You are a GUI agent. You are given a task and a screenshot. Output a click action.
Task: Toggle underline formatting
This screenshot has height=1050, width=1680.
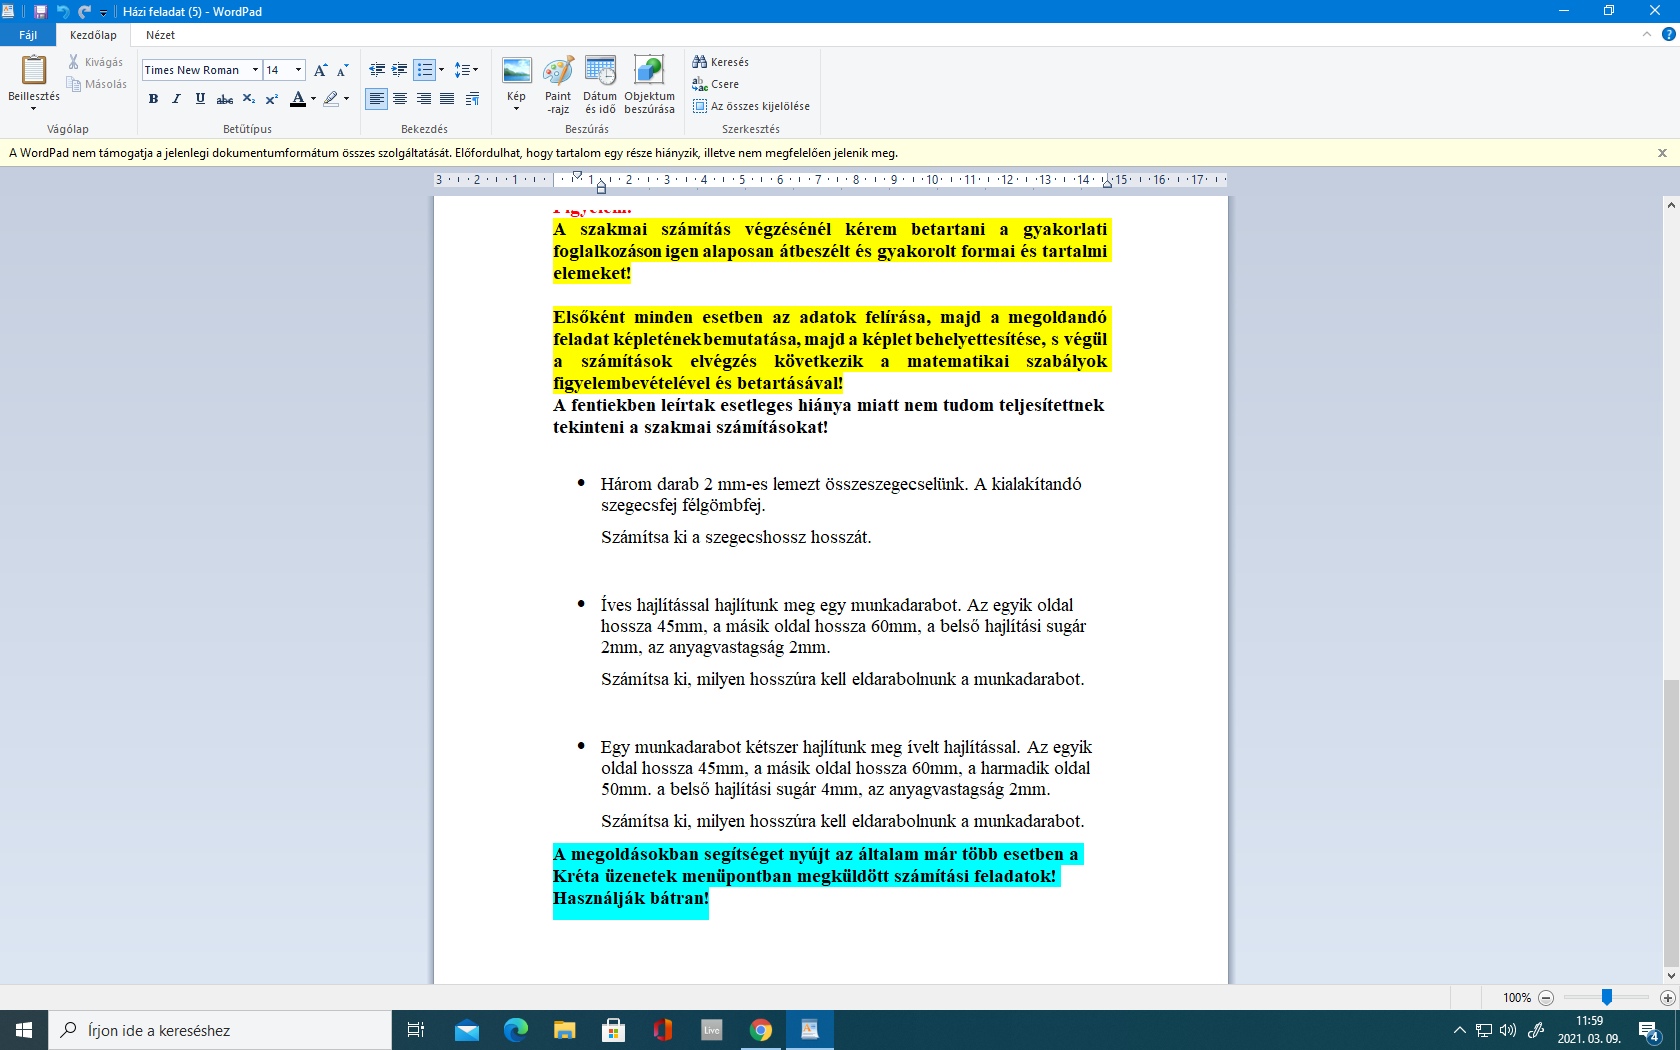(x=200, y=99)
